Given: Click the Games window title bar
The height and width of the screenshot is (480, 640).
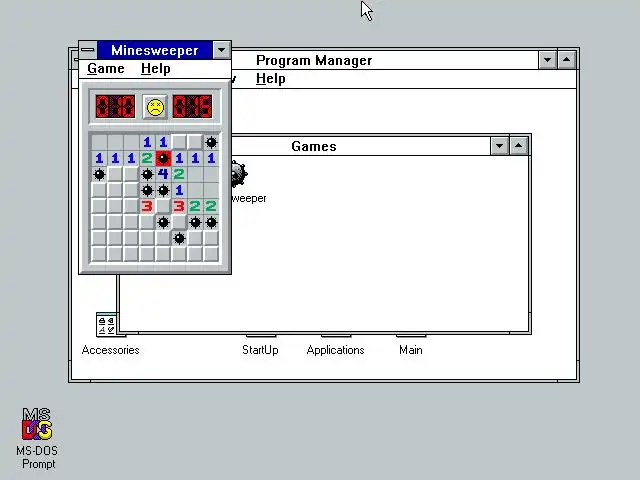Looking at the screenshot, I should [x=361, y=146].
